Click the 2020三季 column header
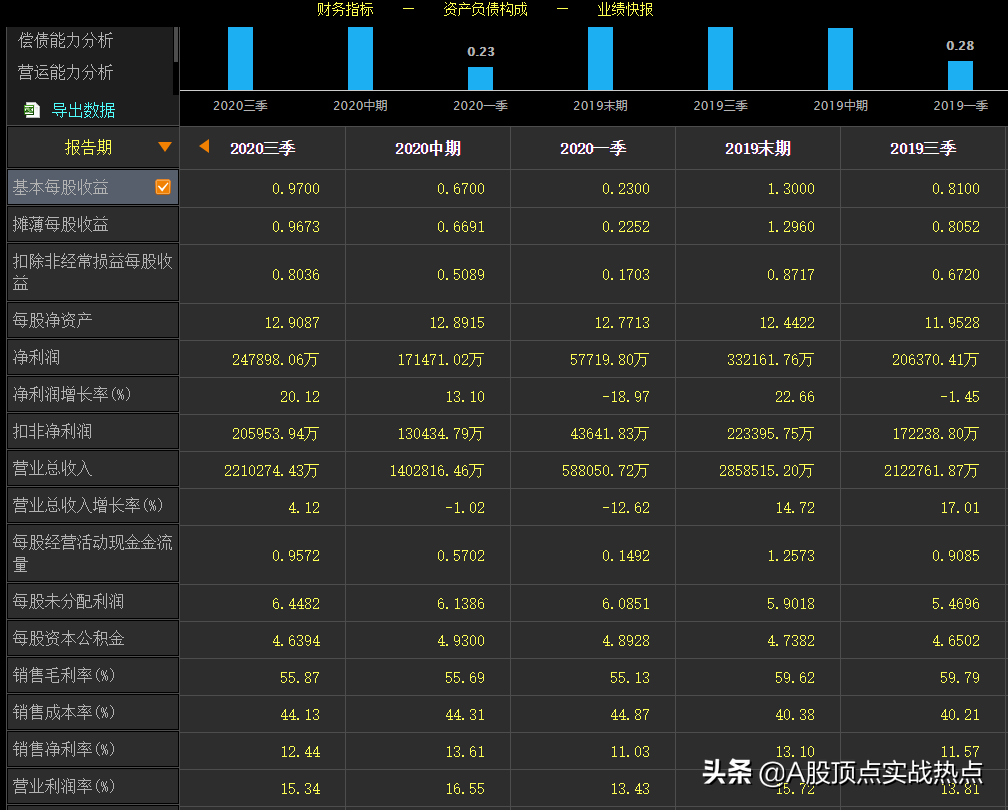The height and width of the screenshot is (810, 1008). (262, 148)
